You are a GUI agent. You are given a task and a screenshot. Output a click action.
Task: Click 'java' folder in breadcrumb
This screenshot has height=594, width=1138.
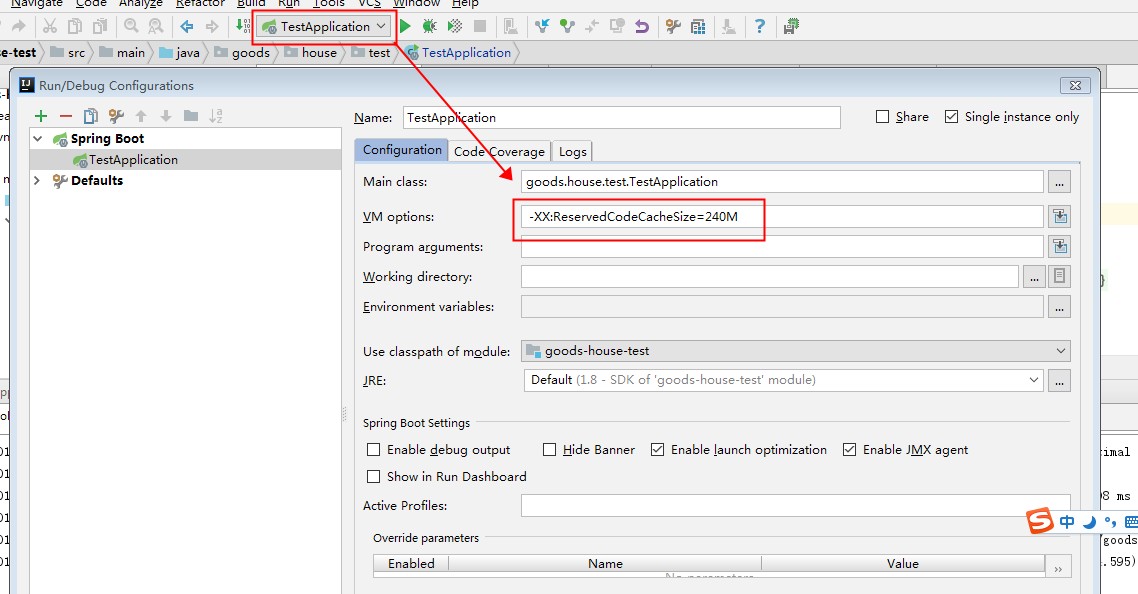click(179, 53)
